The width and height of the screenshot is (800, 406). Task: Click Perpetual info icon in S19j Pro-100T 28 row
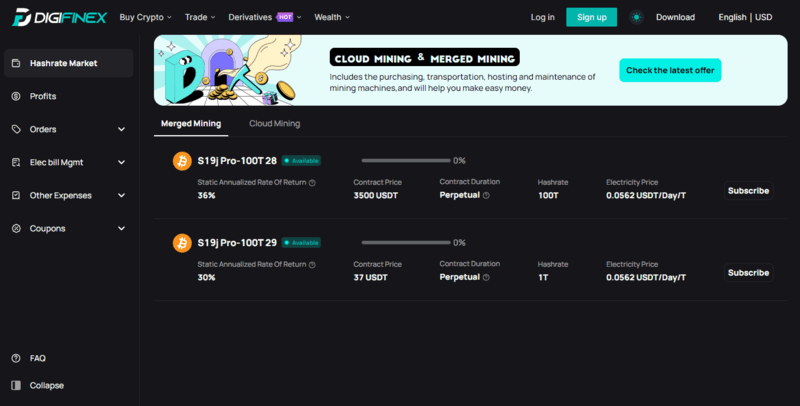pos(486,195)
